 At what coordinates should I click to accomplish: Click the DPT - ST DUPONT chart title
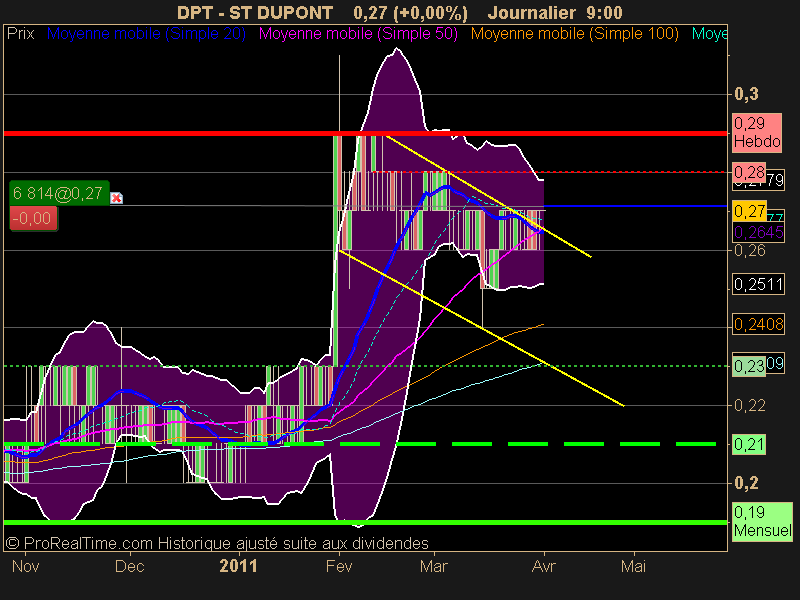[255, 12]
